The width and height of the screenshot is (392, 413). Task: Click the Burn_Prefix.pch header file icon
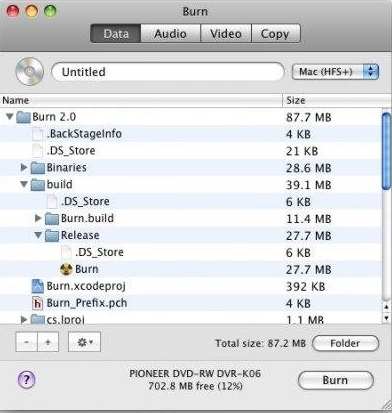pyautogui.click(x=38, y=303)
